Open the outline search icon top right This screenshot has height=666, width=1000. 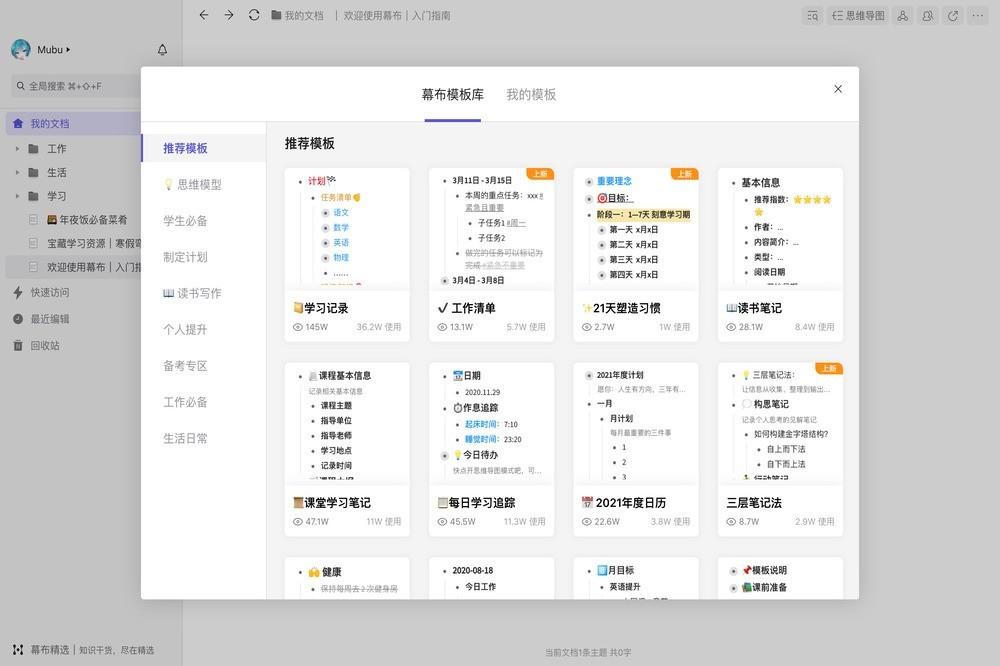[812, 16]
